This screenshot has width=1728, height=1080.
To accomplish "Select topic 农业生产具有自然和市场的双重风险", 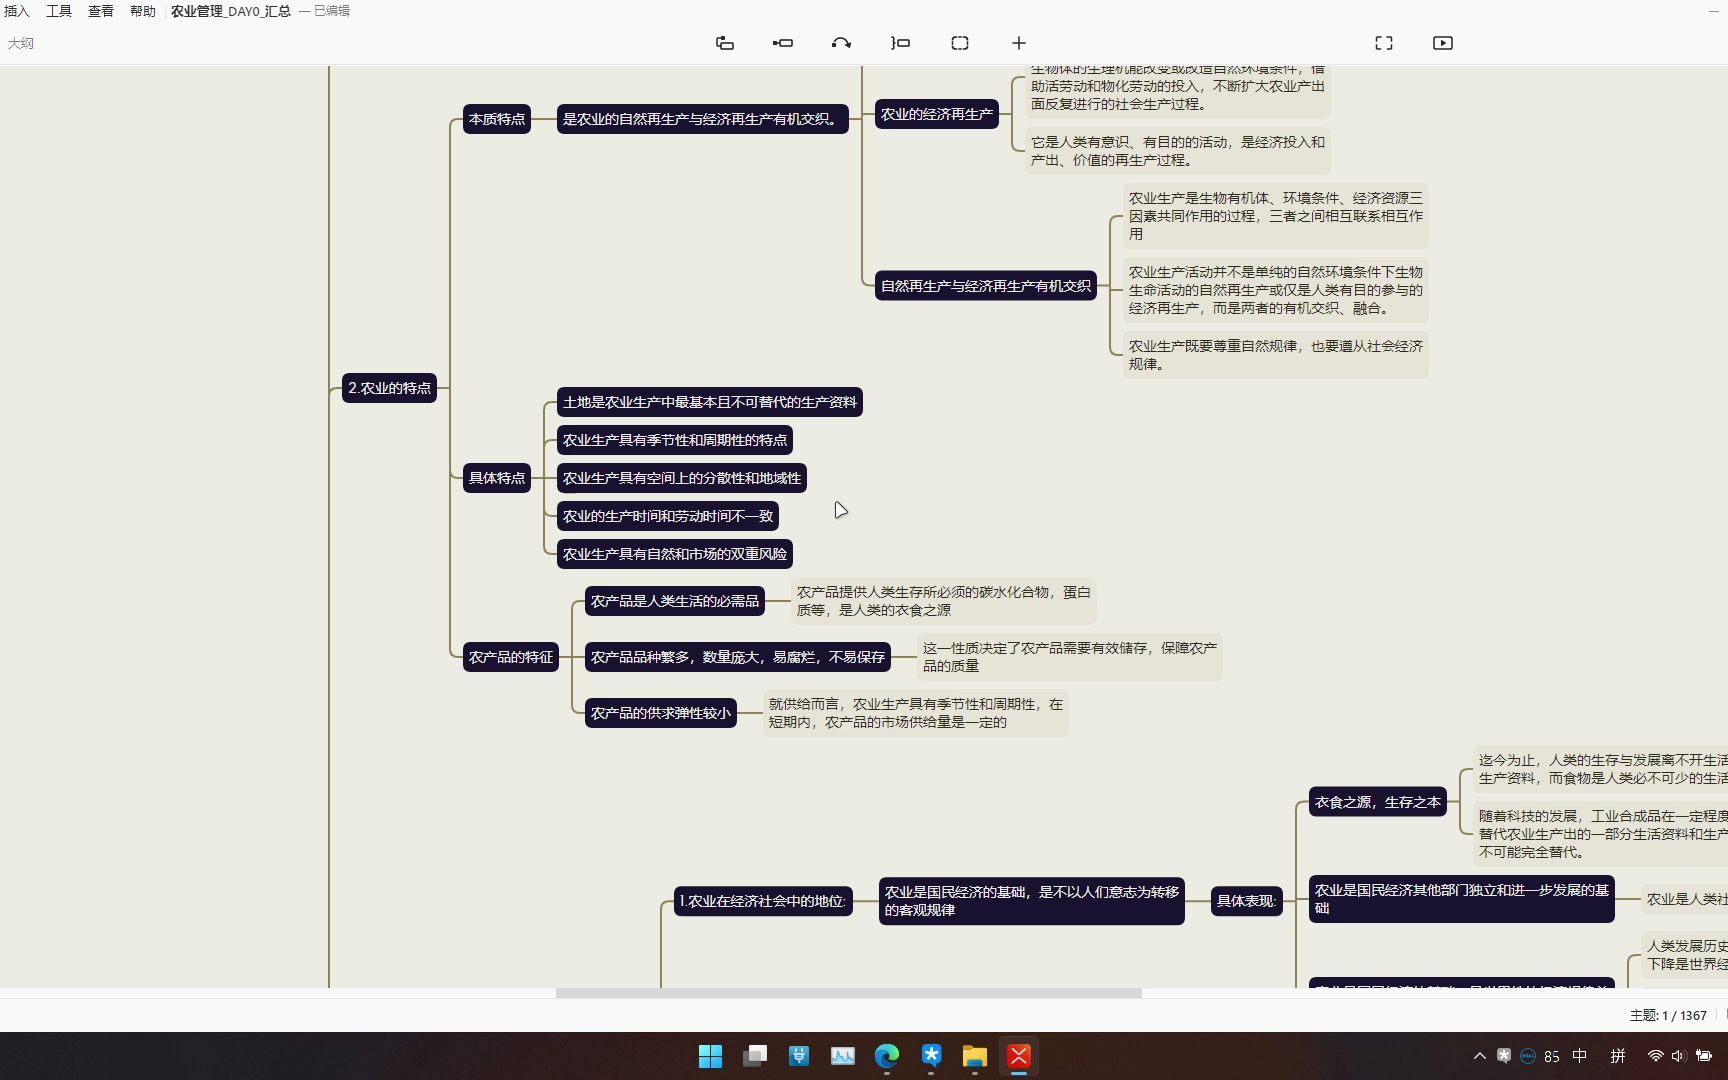I will click(x=675, y=554).
